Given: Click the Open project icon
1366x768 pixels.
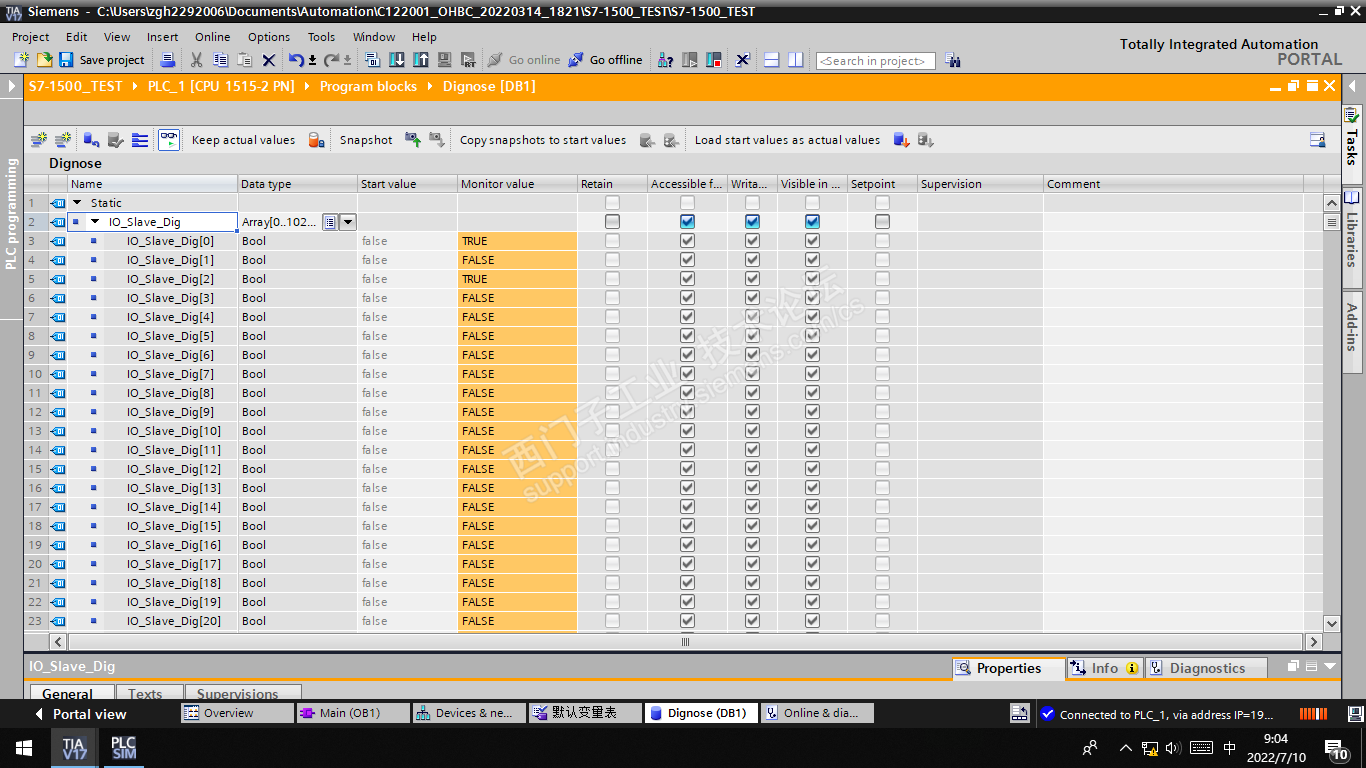Looking at the screenshot, I should point(44,60).
